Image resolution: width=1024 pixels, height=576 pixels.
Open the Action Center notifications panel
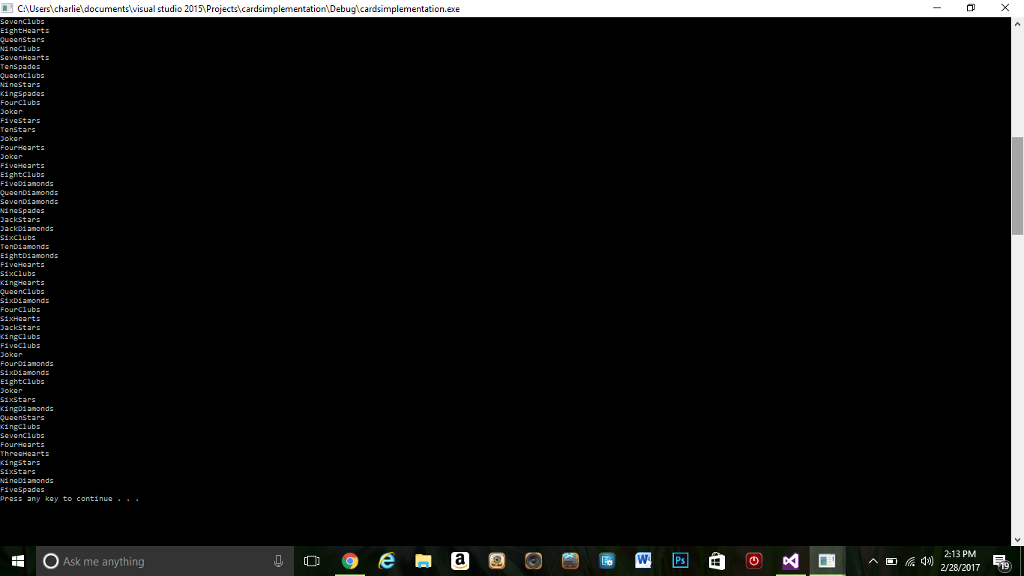(x=998, y=560)
